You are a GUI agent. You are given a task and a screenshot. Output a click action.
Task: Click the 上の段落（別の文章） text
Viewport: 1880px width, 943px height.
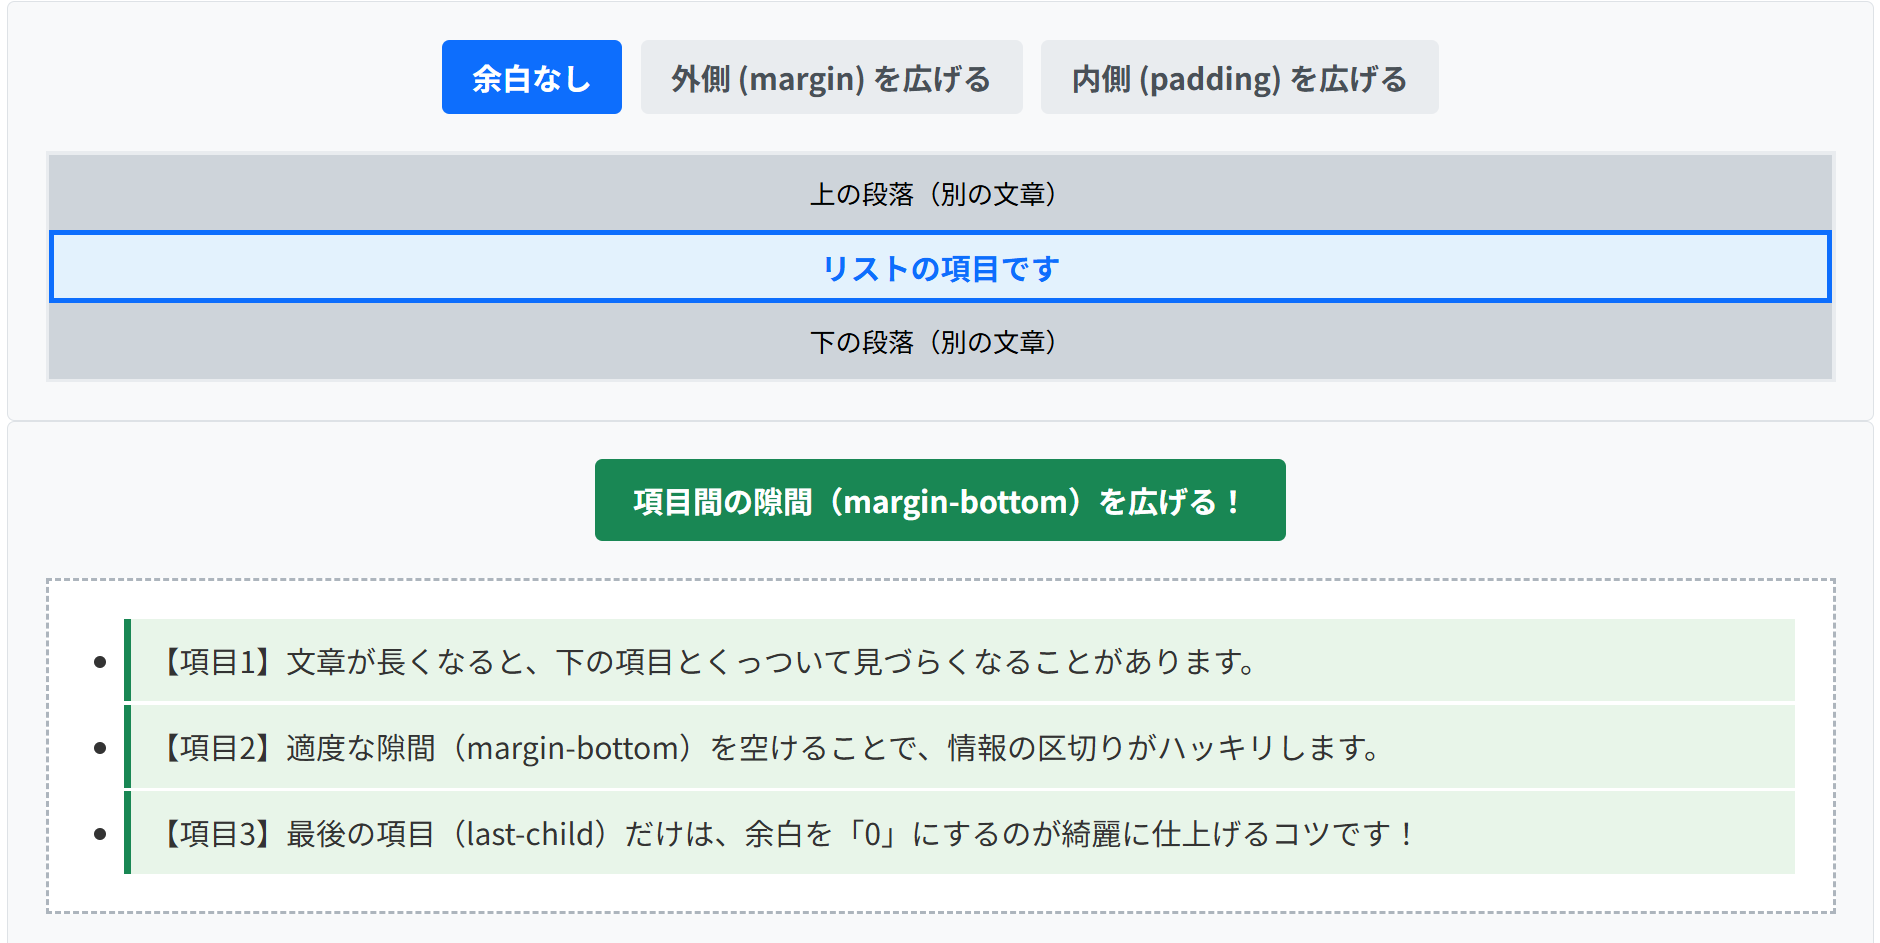click(x=934, y=194)
